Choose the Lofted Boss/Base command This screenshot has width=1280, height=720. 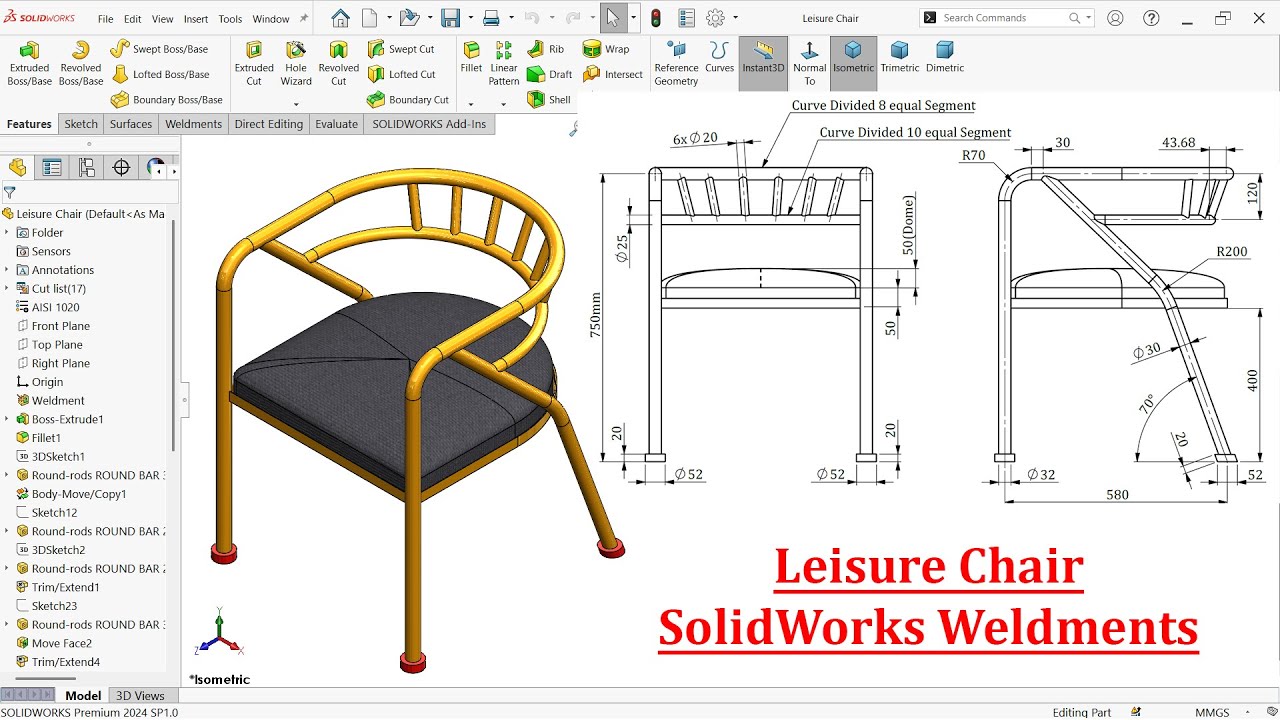160,74
